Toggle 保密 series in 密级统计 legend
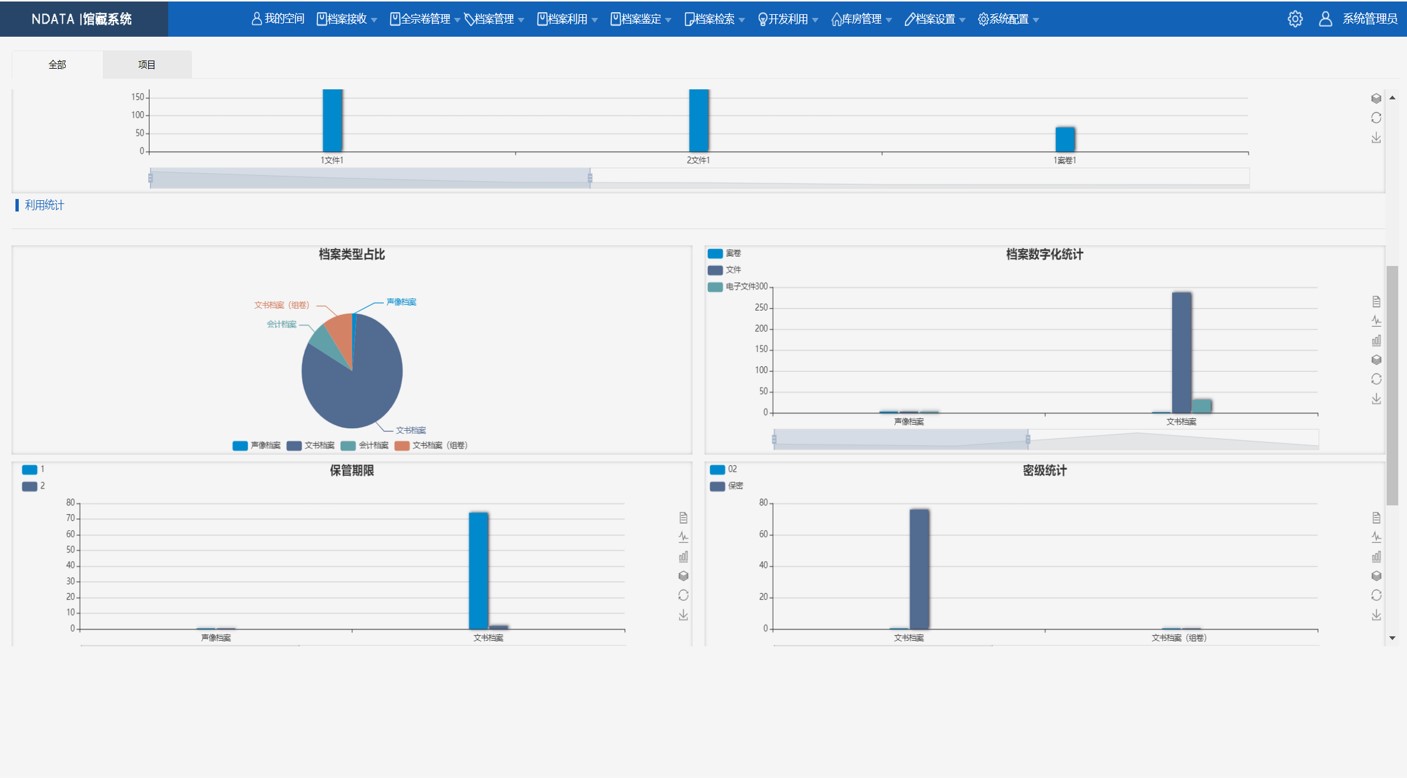The width and height of the screenshot is (1407, 778). point(727,486)
